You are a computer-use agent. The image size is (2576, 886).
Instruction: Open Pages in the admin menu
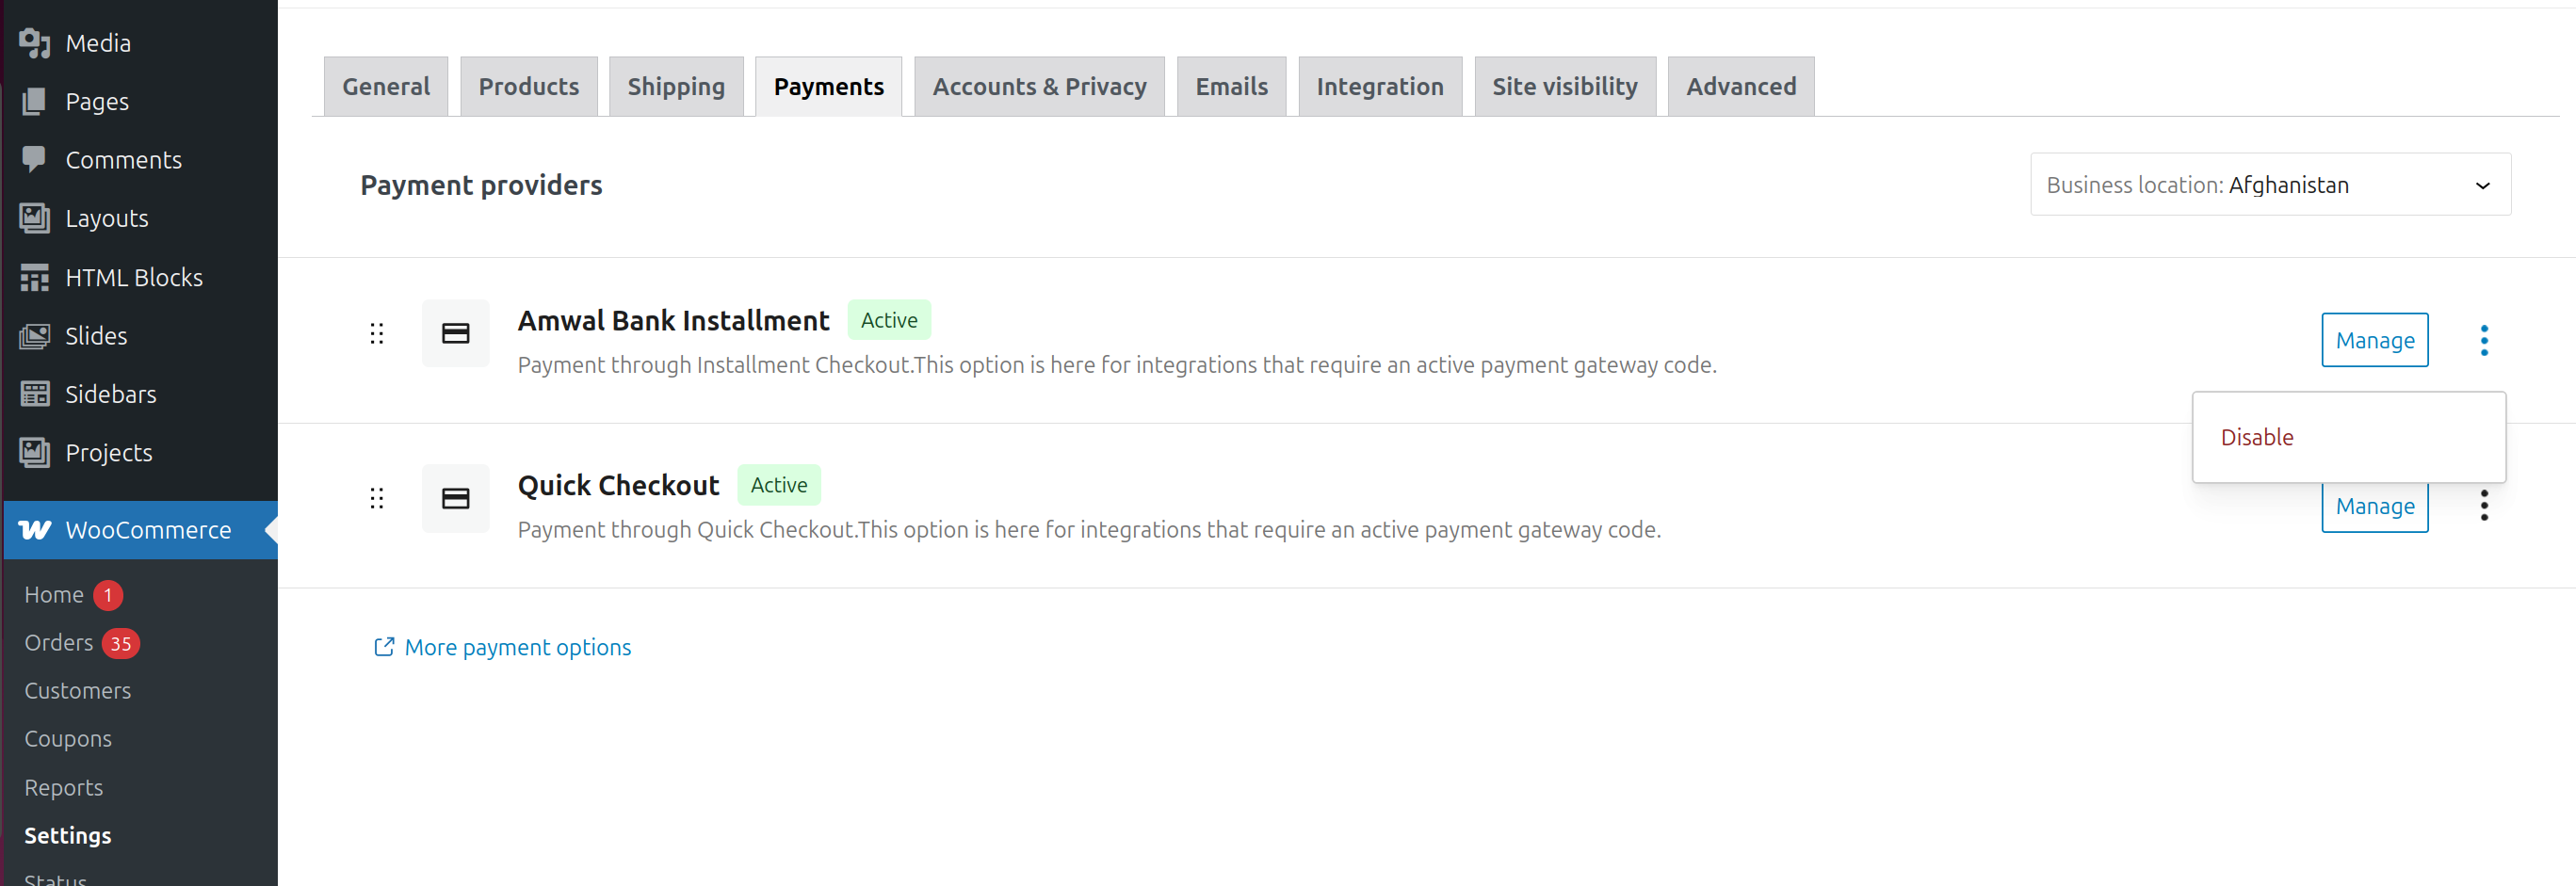[x=97, y=101]
